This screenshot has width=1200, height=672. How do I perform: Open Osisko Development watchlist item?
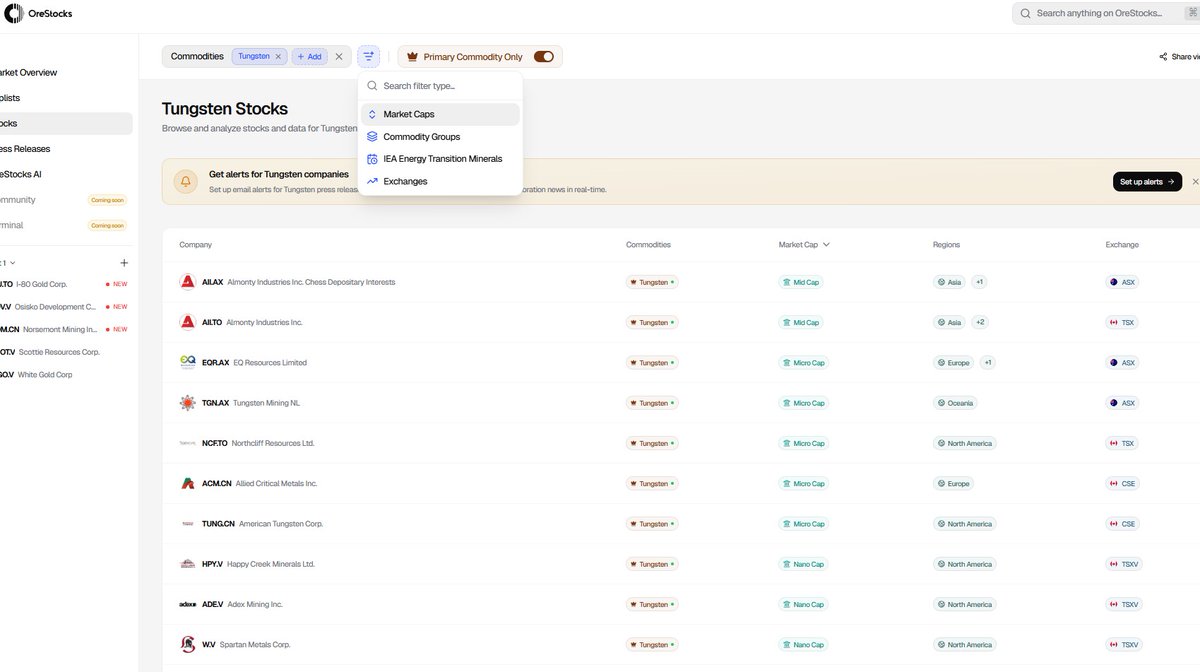(x=63, y=307)
